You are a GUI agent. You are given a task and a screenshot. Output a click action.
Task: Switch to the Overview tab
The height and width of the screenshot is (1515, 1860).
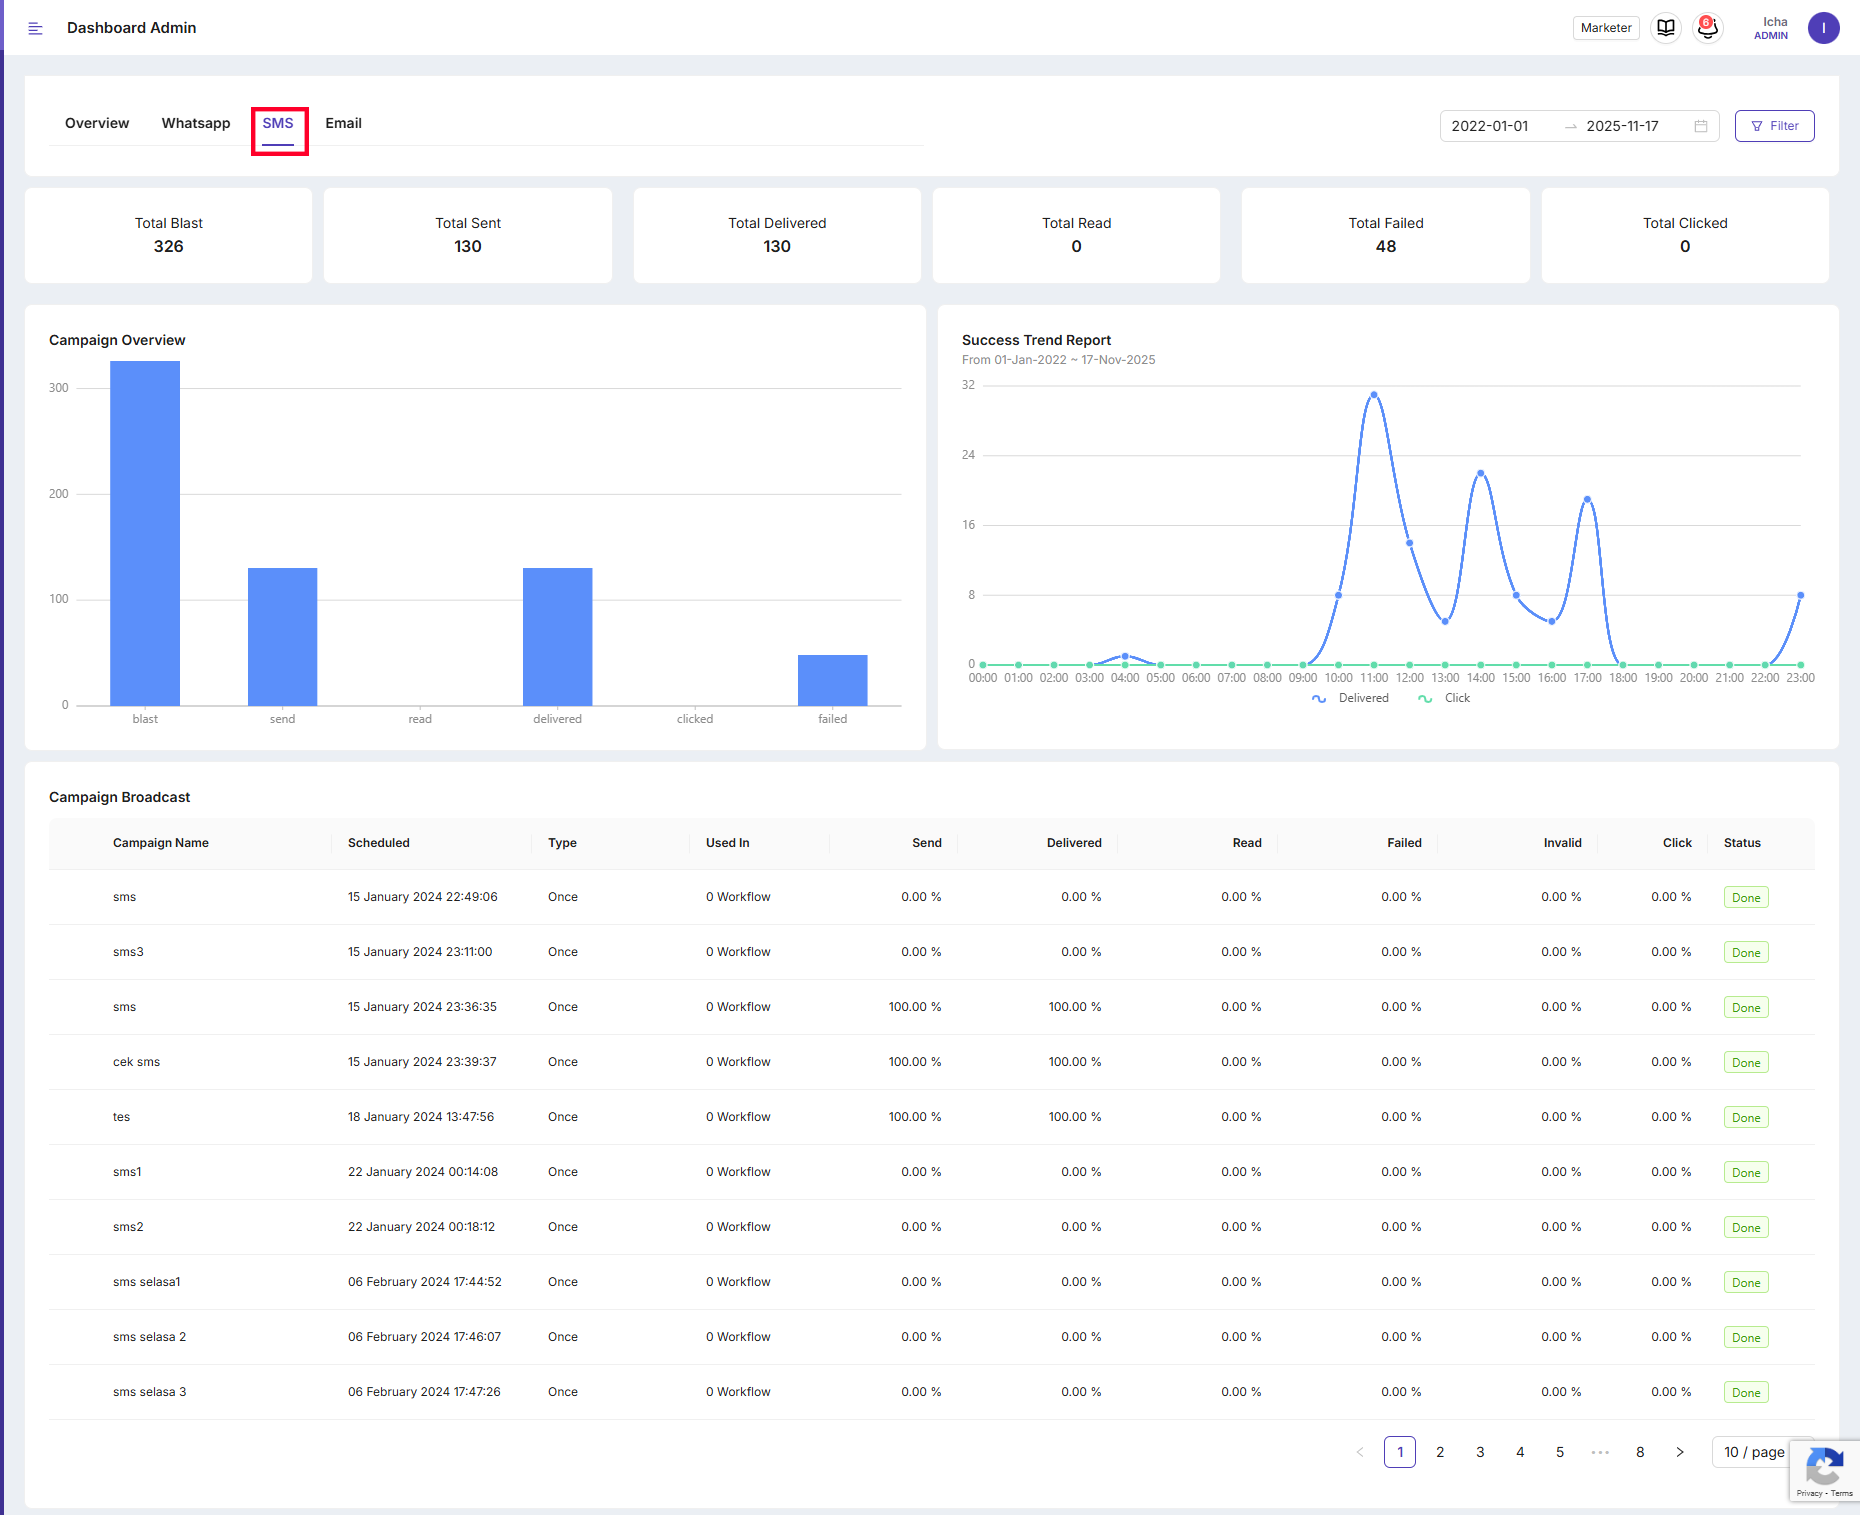coord(97,123)
